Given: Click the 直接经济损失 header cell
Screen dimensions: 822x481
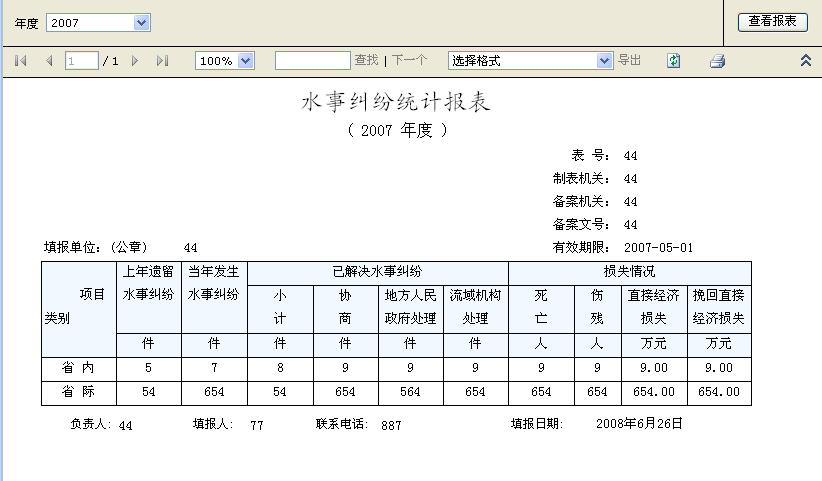Looking at the screenshot, I should coord(654,307).
